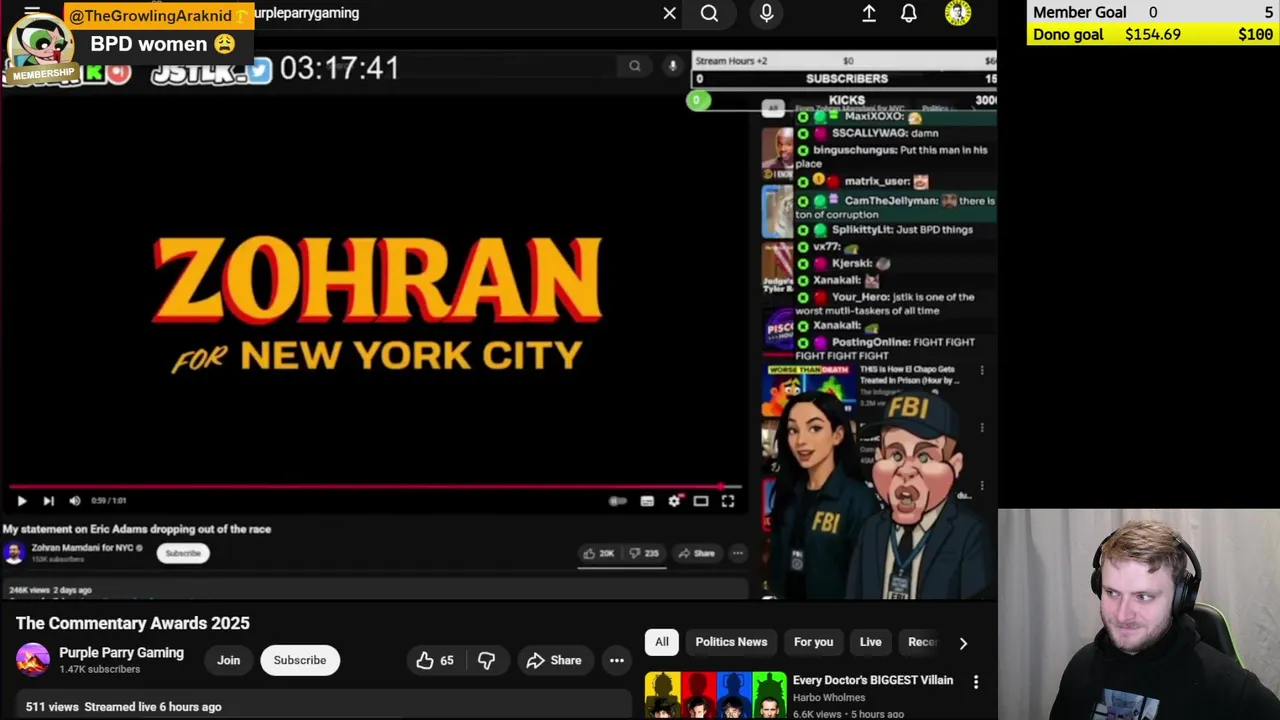The height and width of the screenshot is (720, 1280).
Task: Open Every Doctor's BIGGEST Villain thumbnail
Action: [715, 696]
